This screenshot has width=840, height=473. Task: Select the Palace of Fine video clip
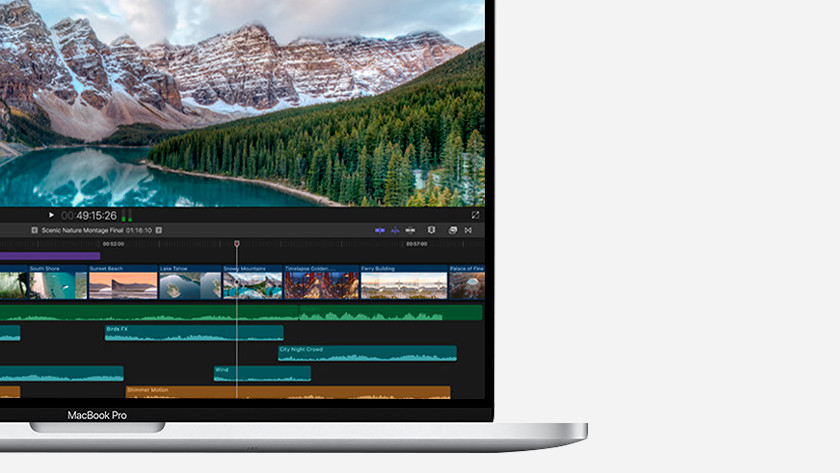point(467,282)
